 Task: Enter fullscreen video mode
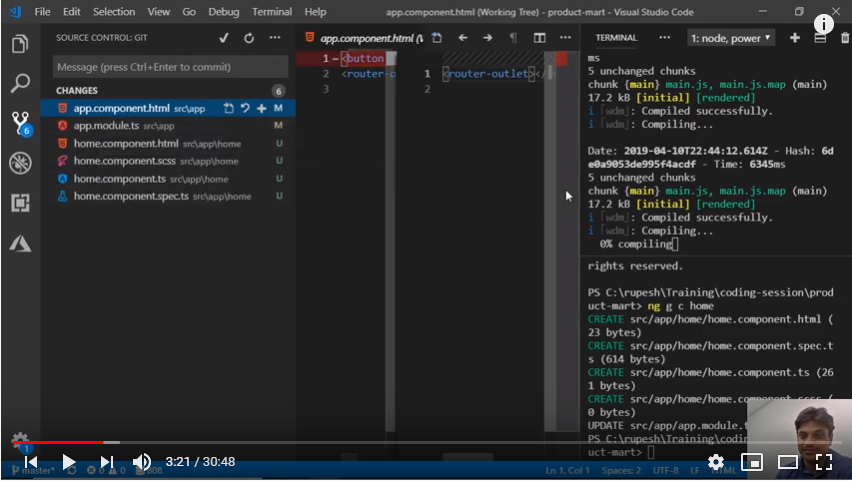[824, 462]
